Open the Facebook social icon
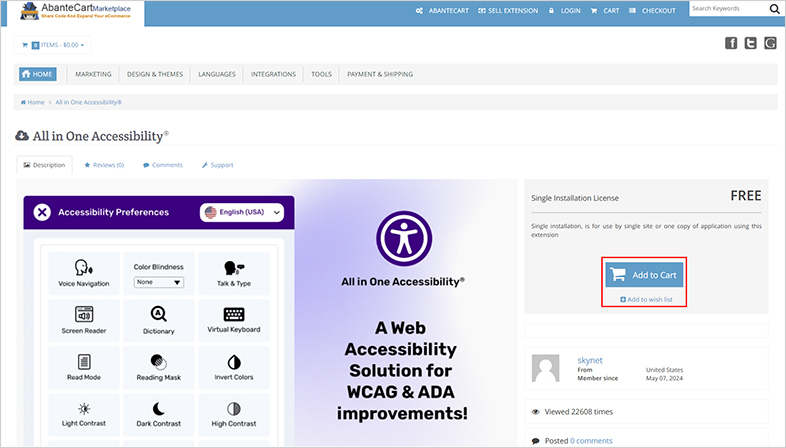 (731, 43)
